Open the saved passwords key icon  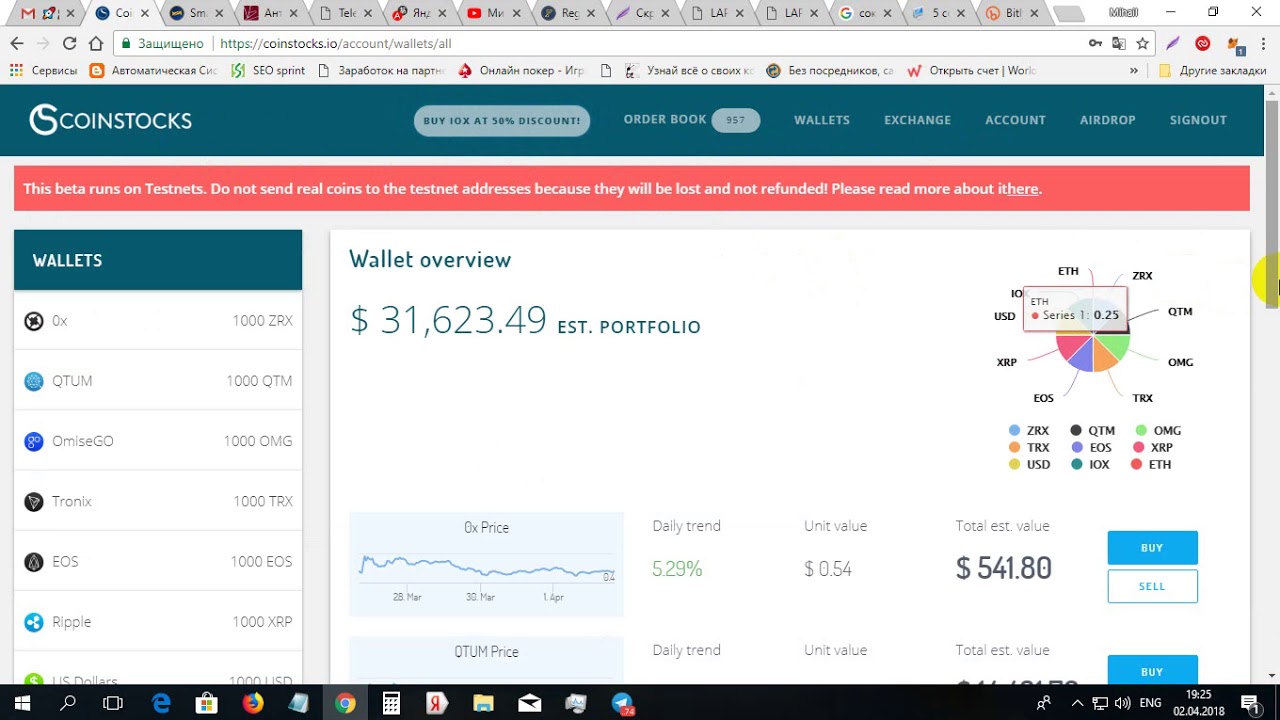[1096, 44]
